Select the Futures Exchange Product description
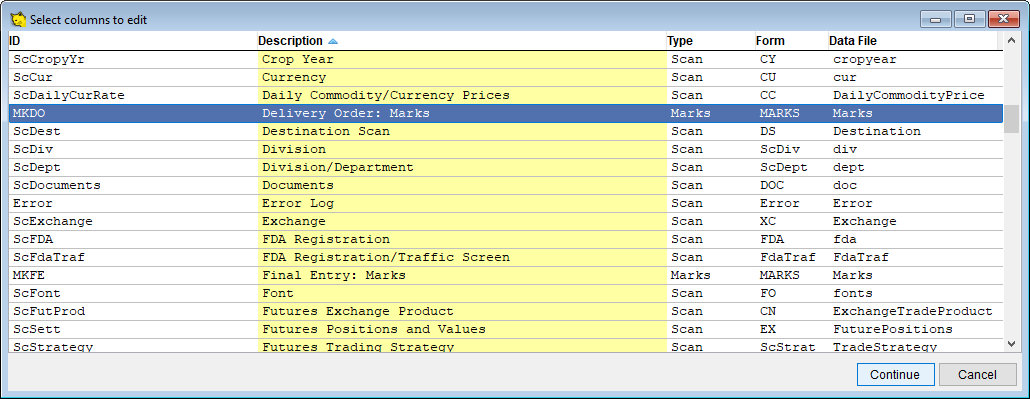Viewport: 1030px width, 399px height. (x=462, y=311)
